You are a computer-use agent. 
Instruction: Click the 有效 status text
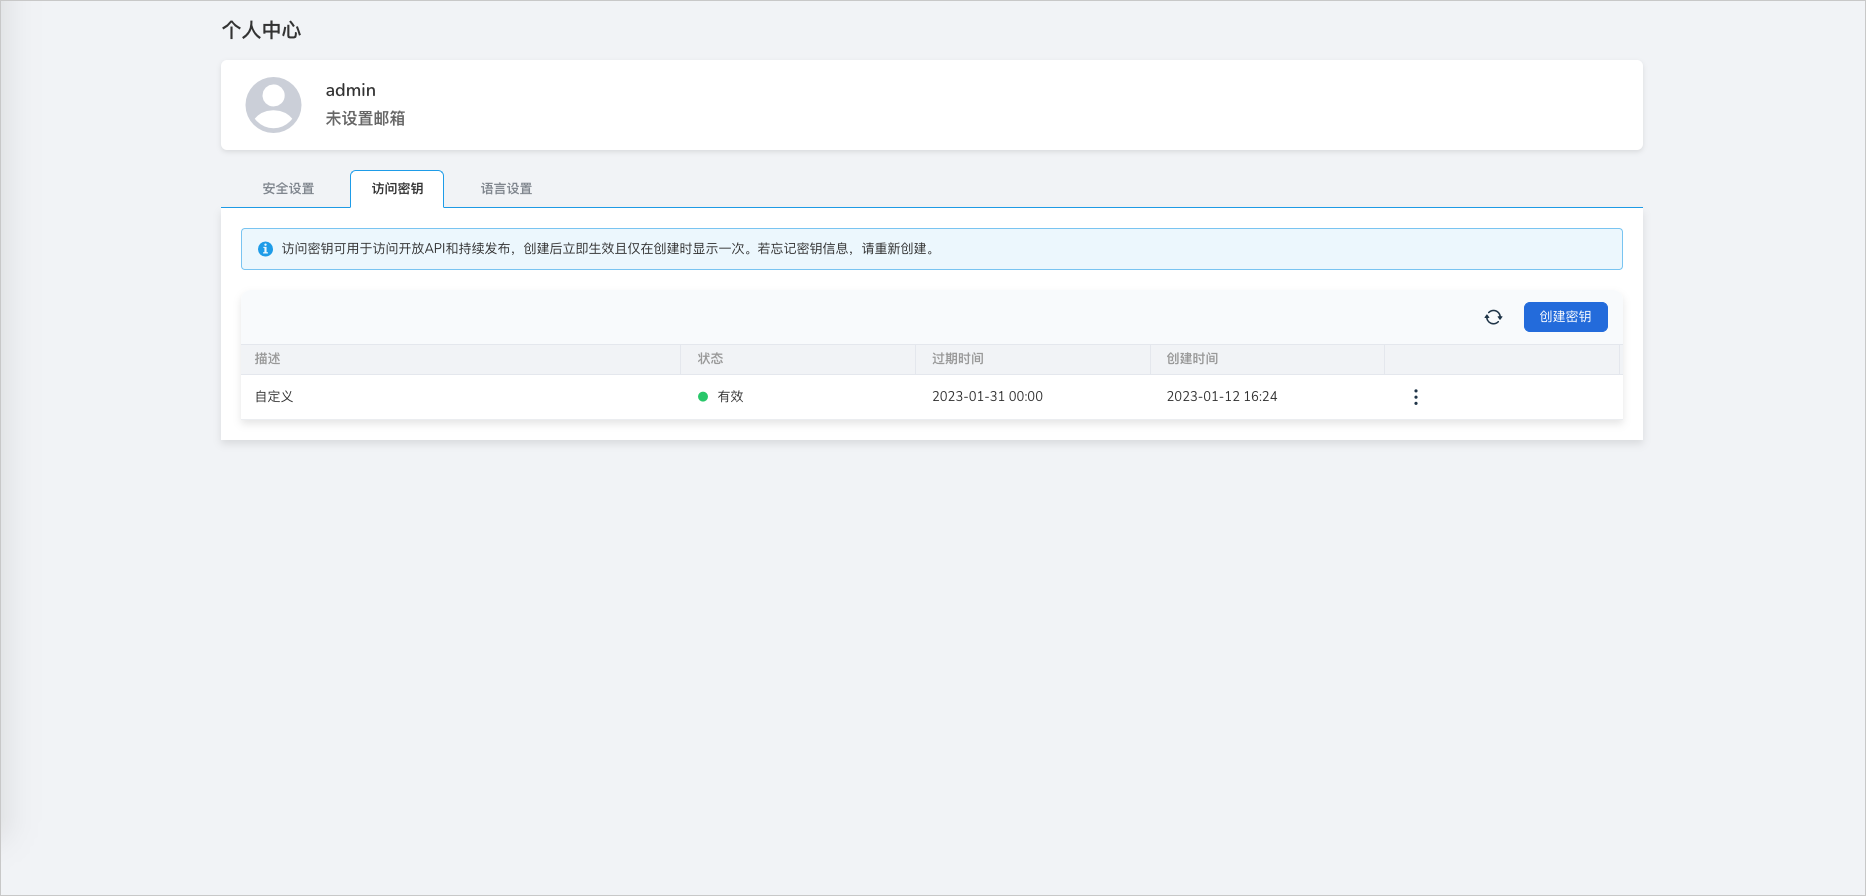point(730,397)
